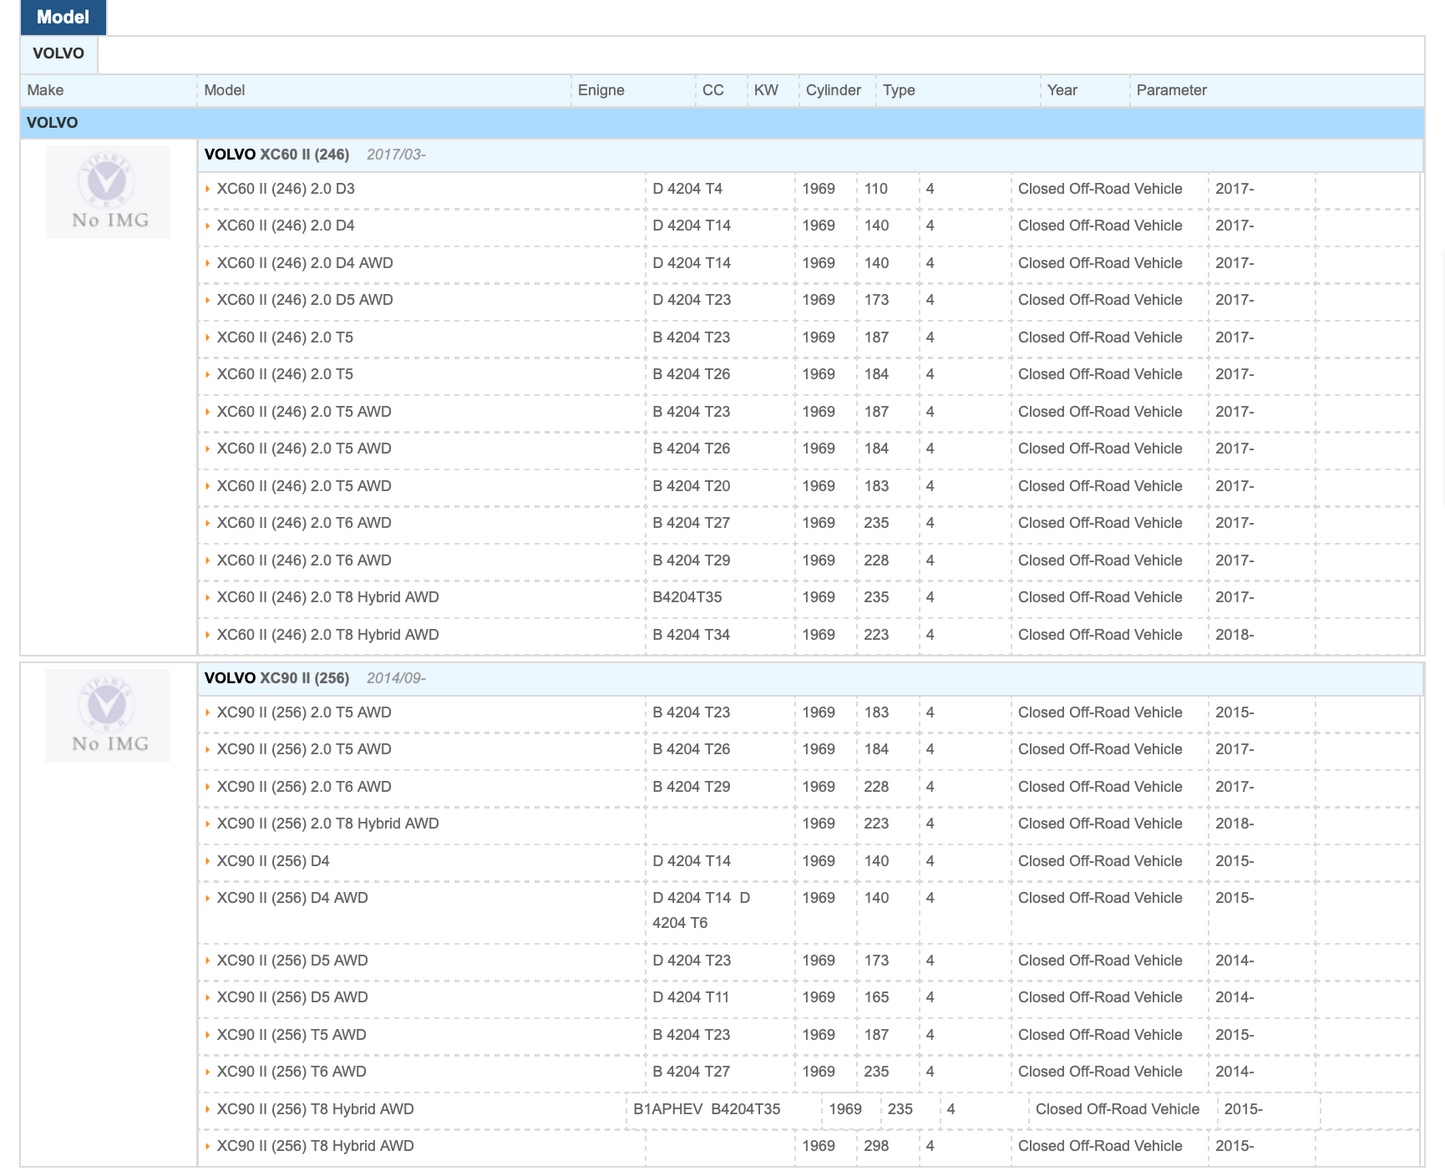Click engine code B4204T35 in XC60 rows

[x=687, y=597]
